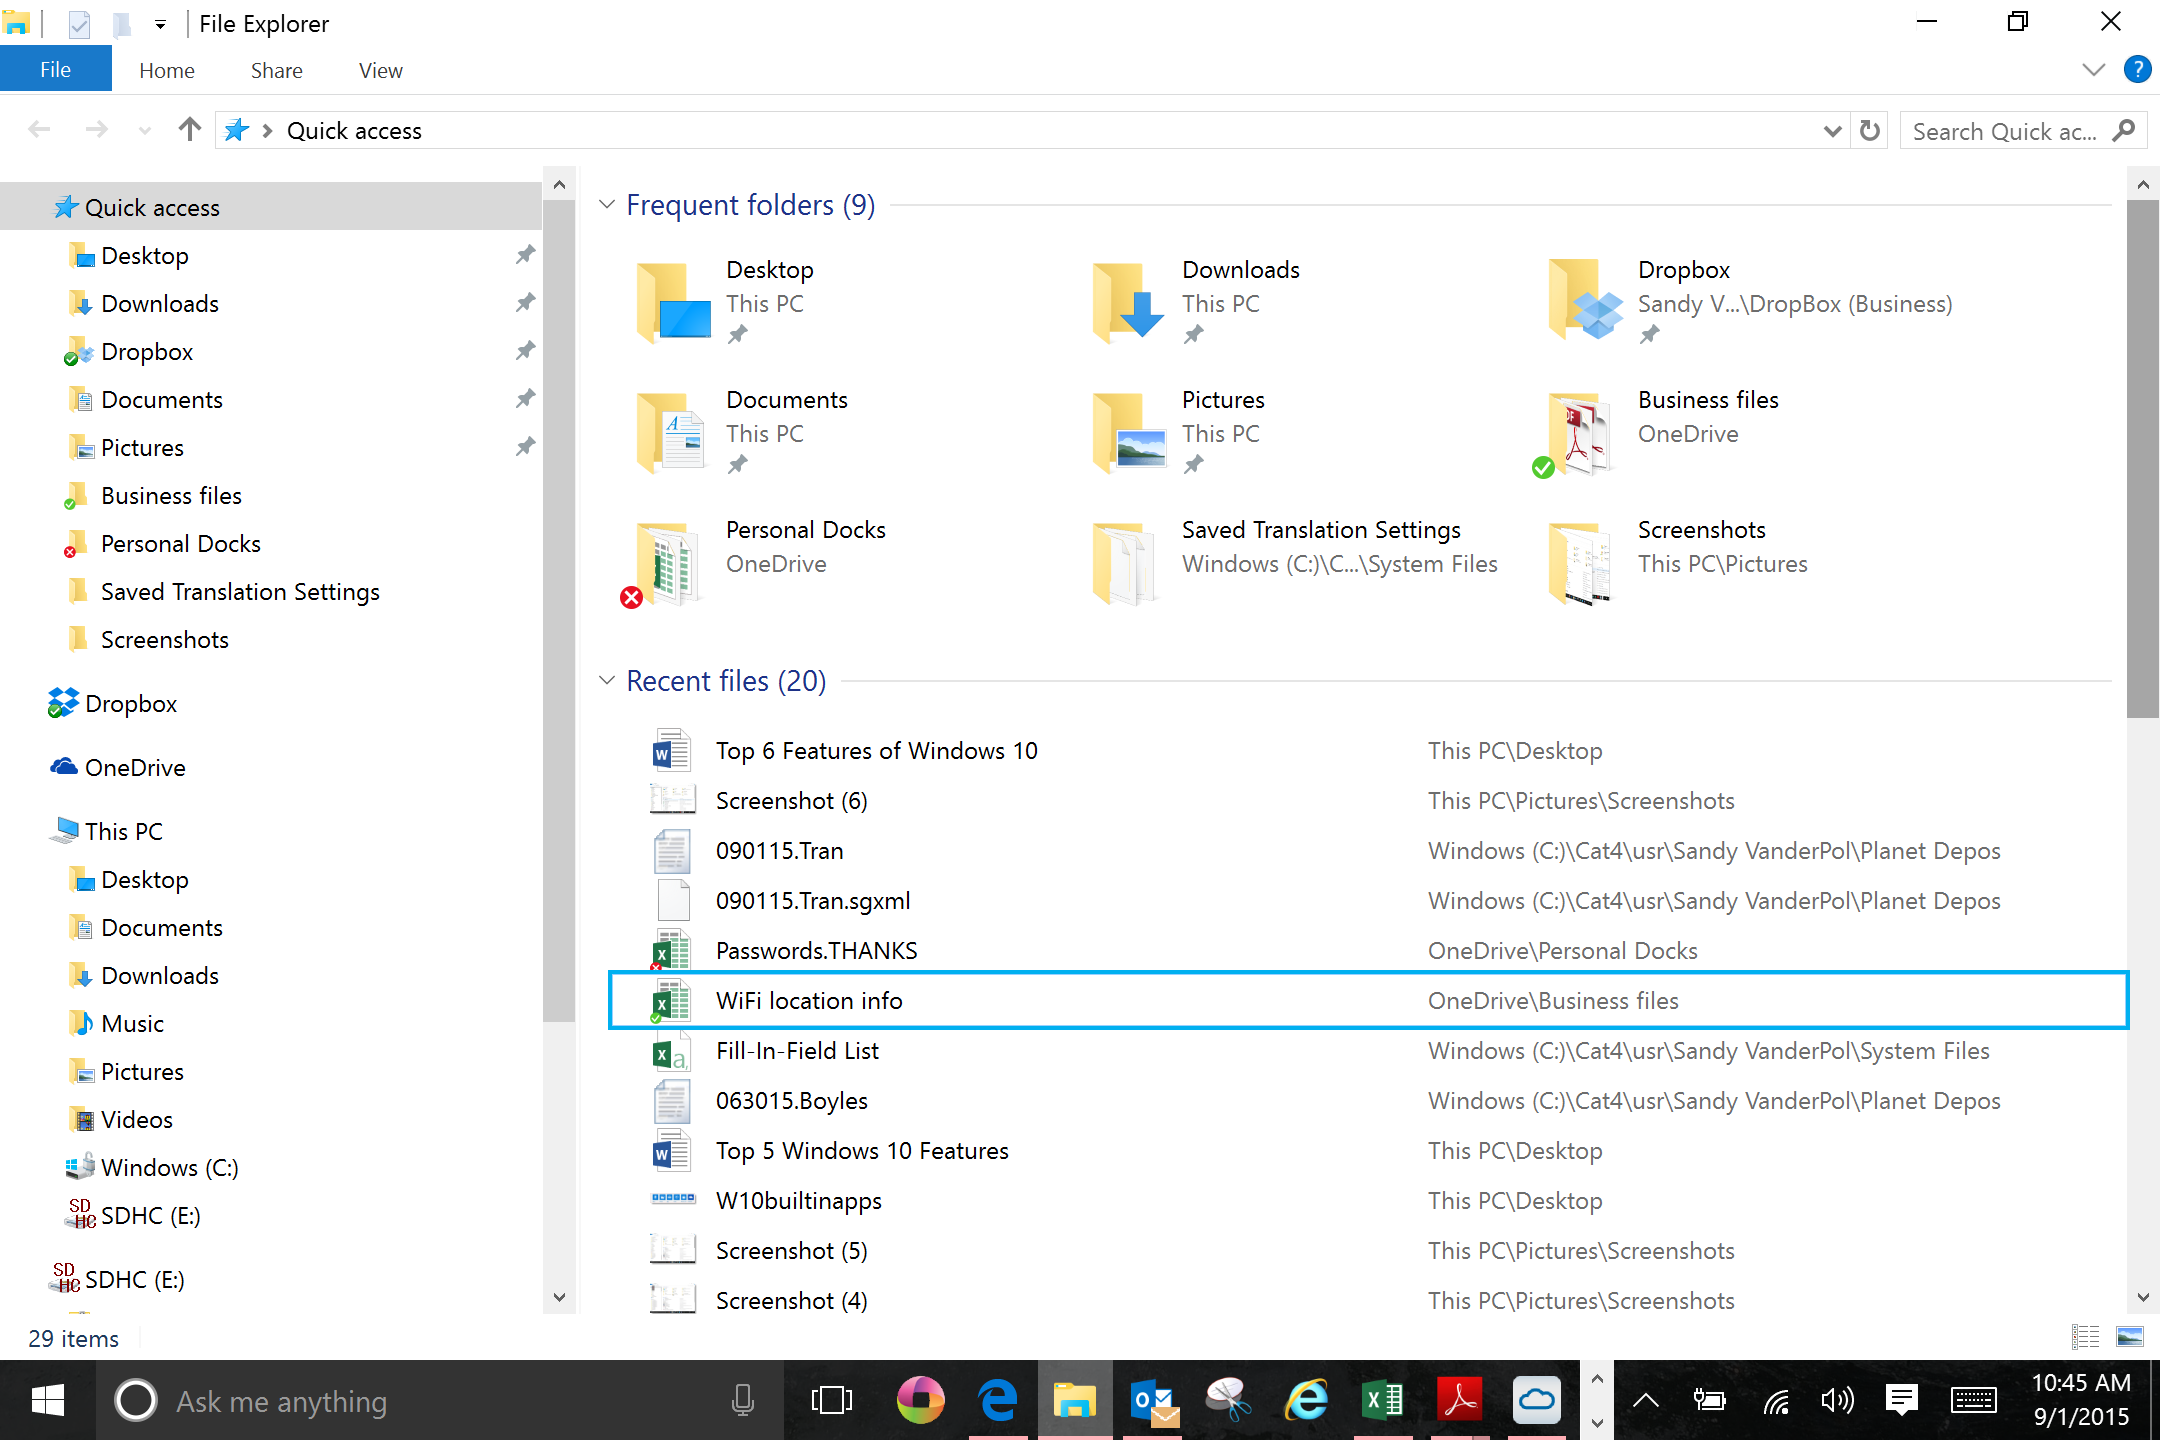Unpin Downloads using its sidebar pin icon

[524, 303]
